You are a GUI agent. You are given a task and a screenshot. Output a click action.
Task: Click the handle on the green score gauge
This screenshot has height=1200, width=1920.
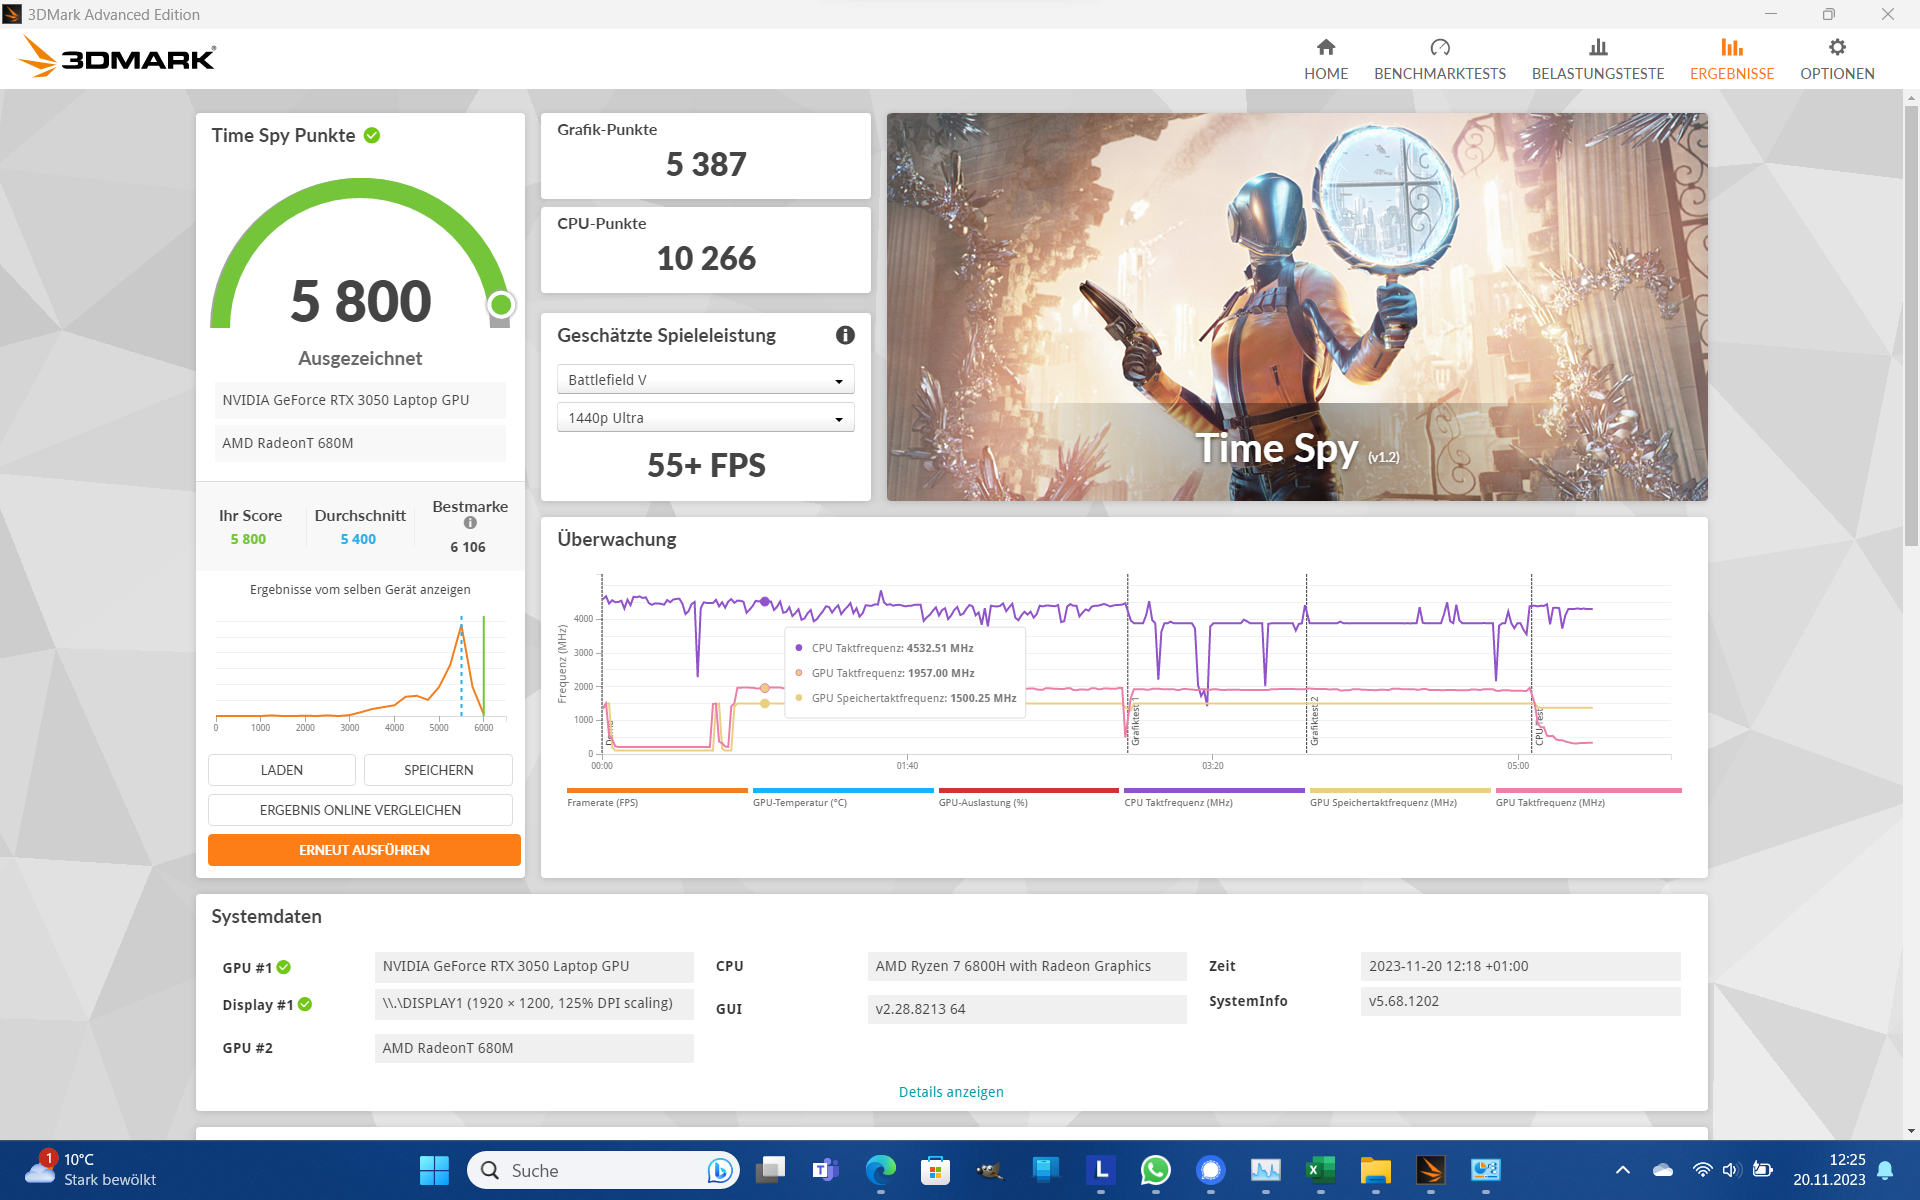[x=500, y=304]
